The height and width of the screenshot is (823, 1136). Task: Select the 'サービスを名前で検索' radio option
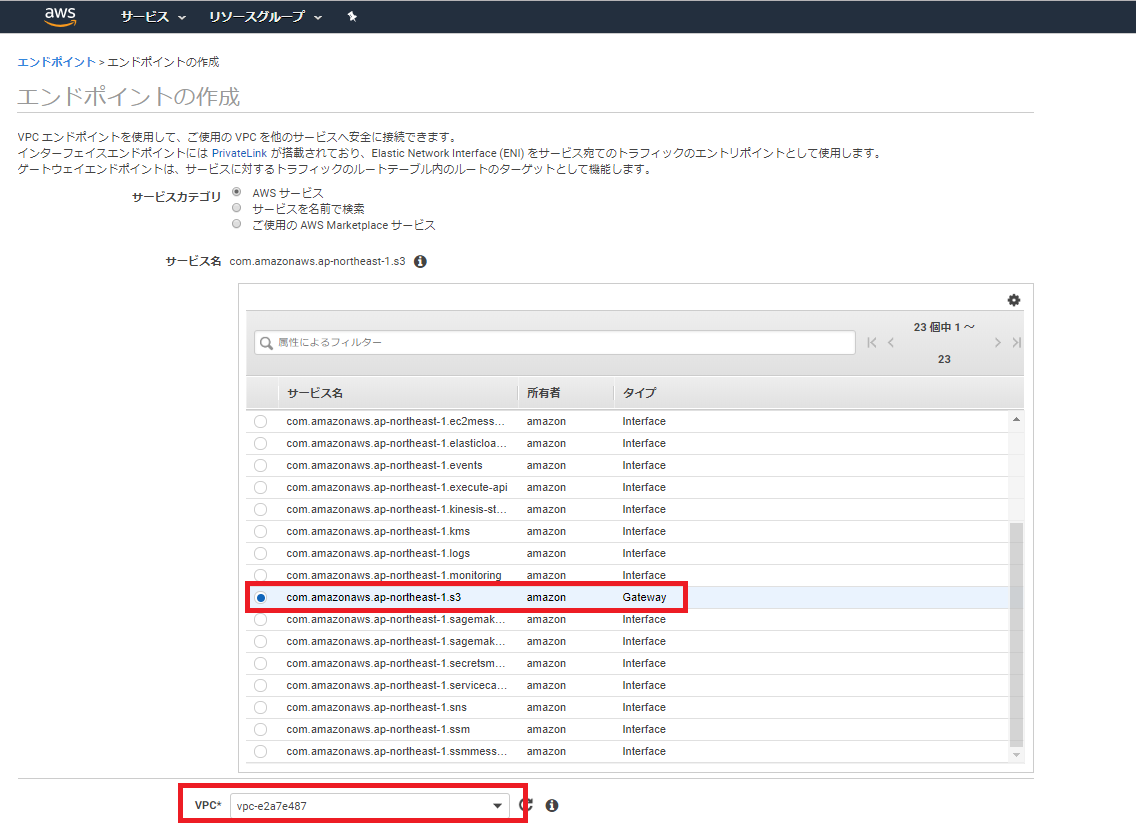[x=237, y=208]
